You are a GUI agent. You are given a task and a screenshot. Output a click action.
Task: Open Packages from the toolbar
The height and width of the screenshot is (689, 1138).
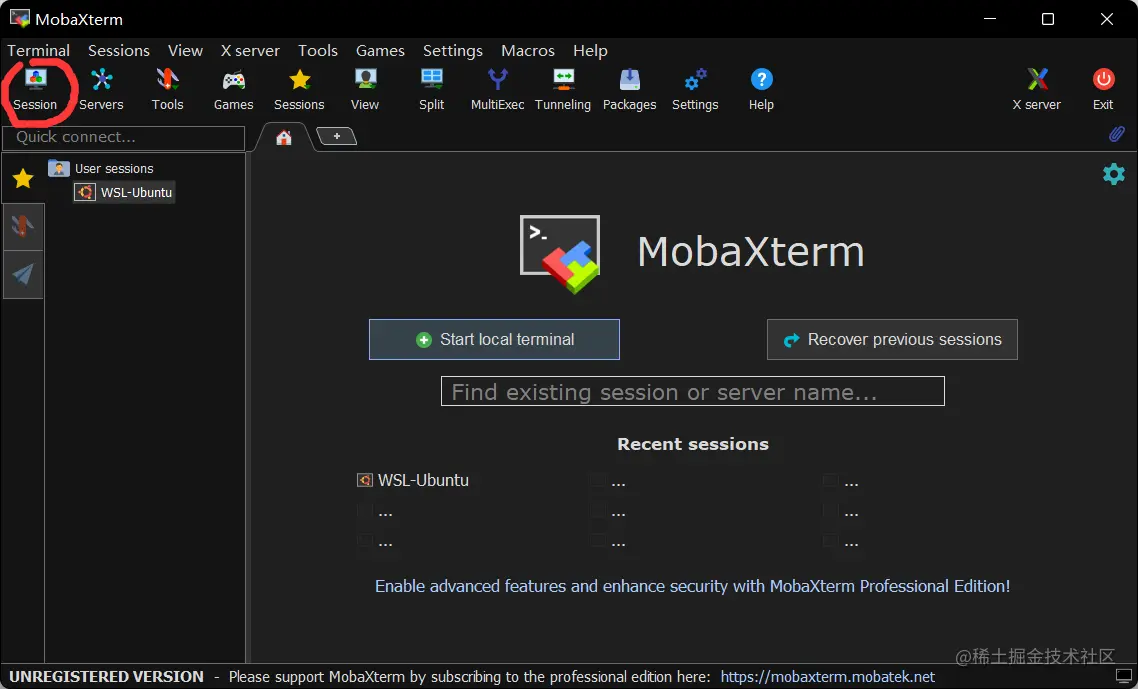(x=629, y=89)
